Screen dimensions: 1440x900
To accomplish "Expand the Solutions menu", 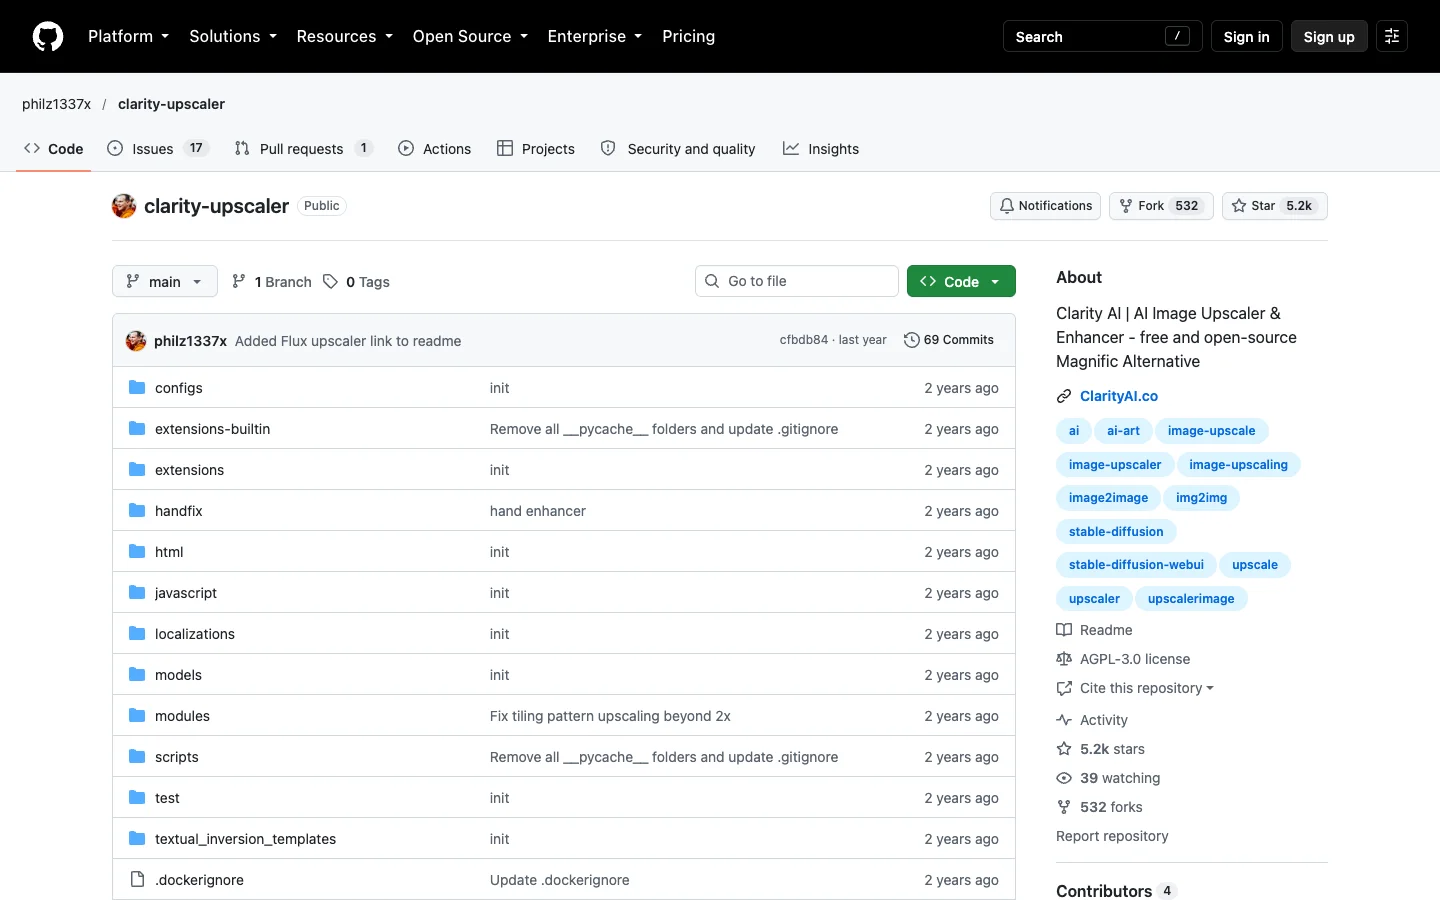I will (233, 36).
